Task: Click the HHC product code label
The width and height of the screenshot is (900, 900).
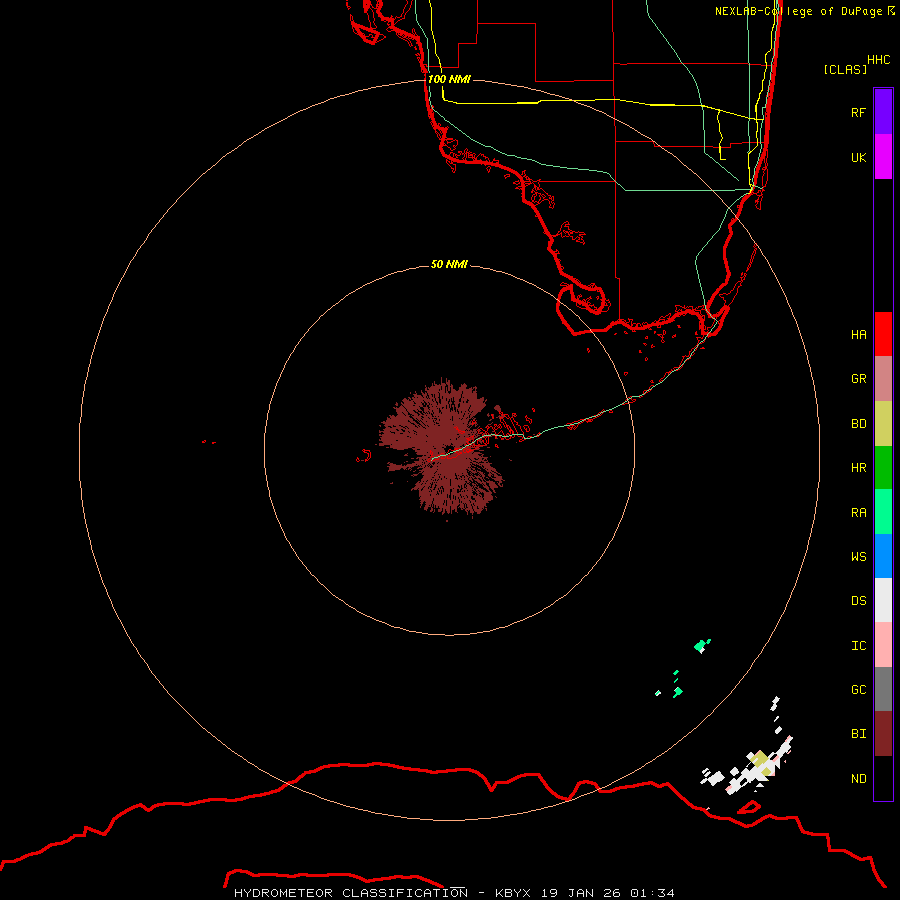Action: pyautogui.click(x=878, y=60)
